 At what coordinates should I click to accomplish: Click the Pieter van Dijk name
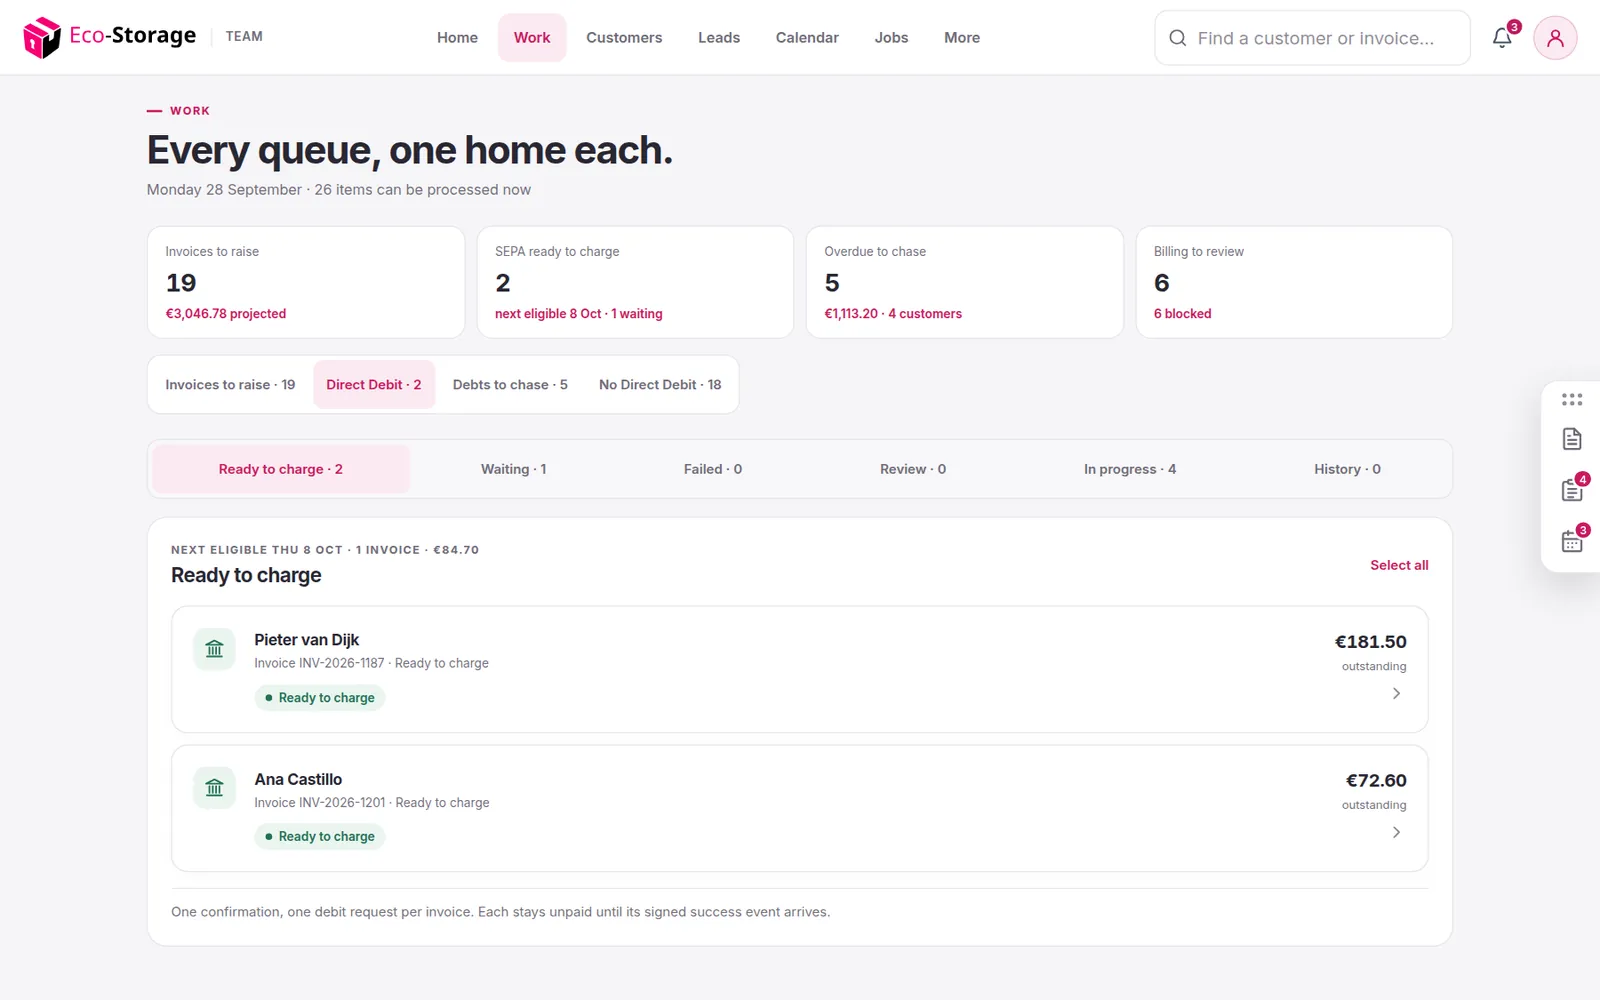[x=306, y=640]
